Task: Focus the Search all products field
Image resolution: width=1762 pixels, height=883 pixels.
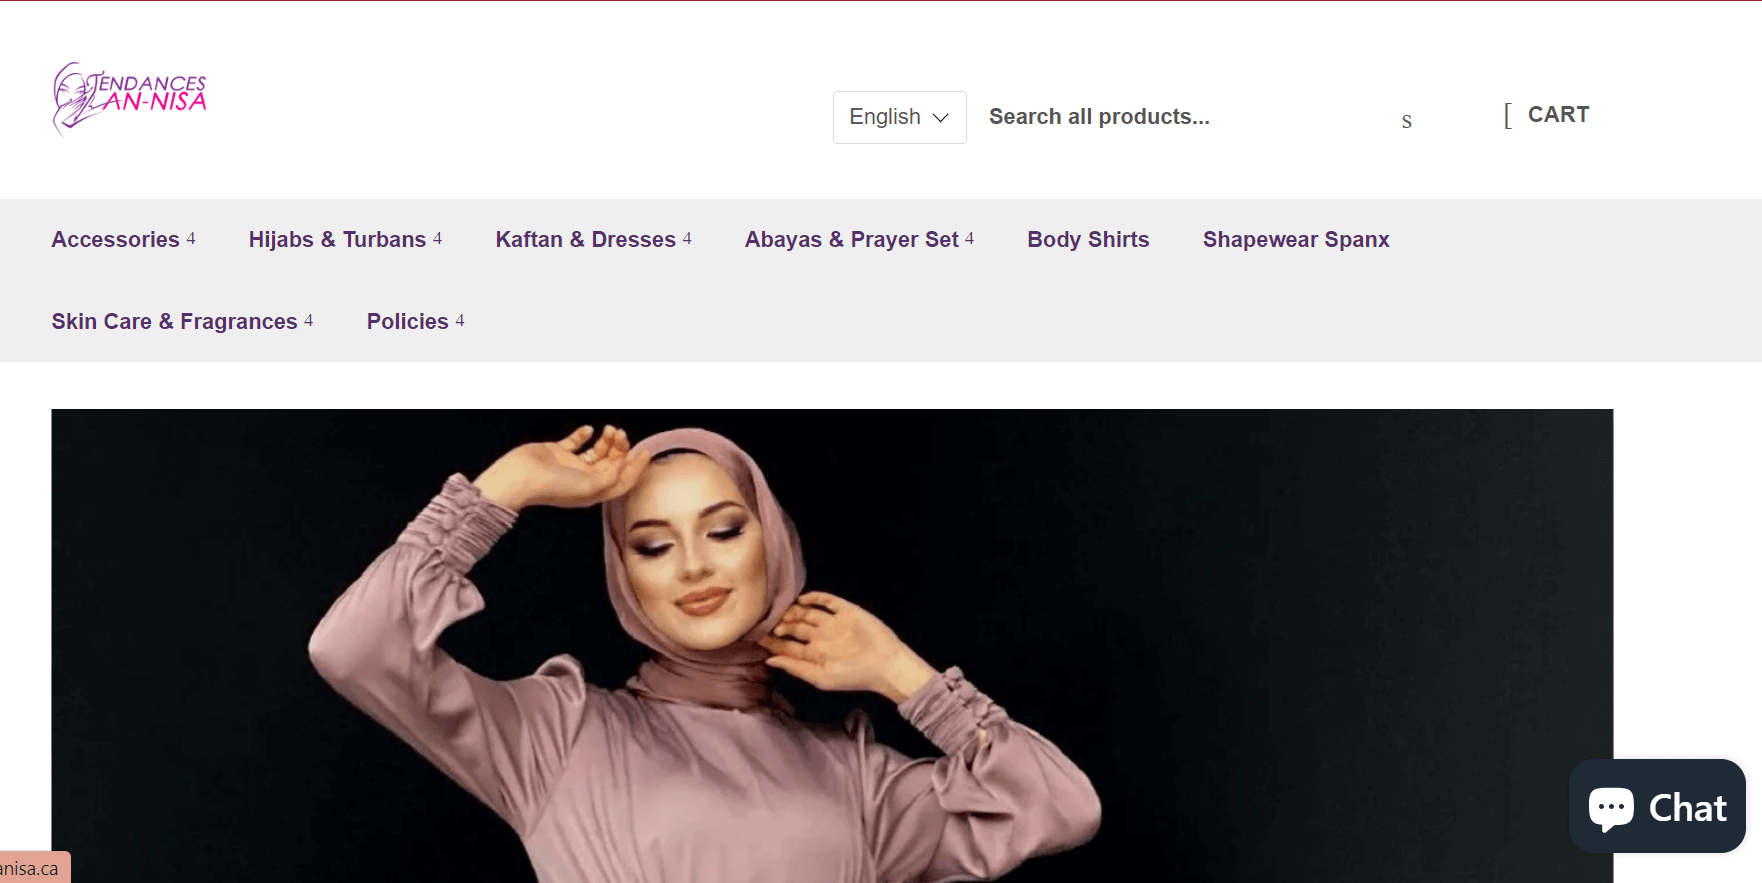Action: [x=1185, y=117]
